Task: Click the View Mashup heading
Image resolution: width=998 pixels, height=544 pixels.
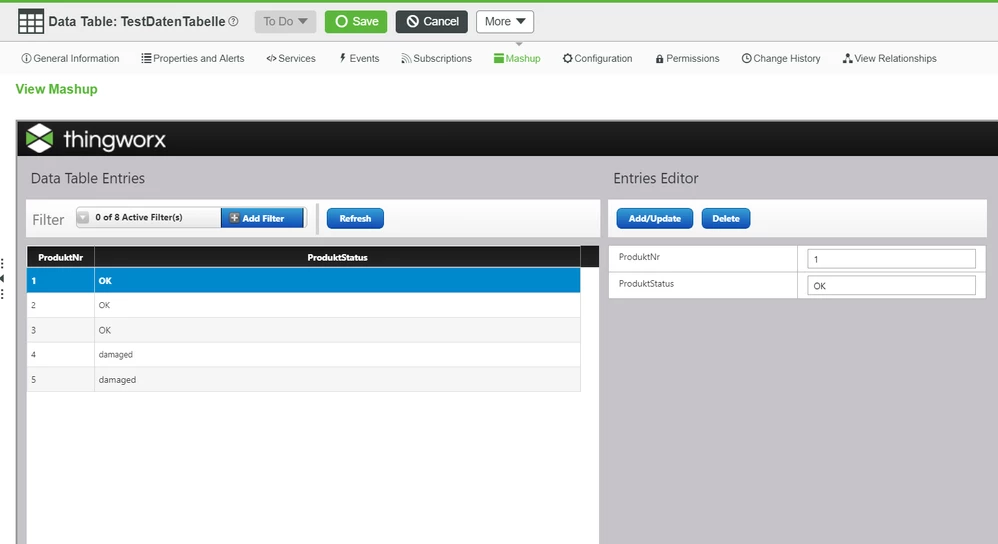Action: coord(57,89)
